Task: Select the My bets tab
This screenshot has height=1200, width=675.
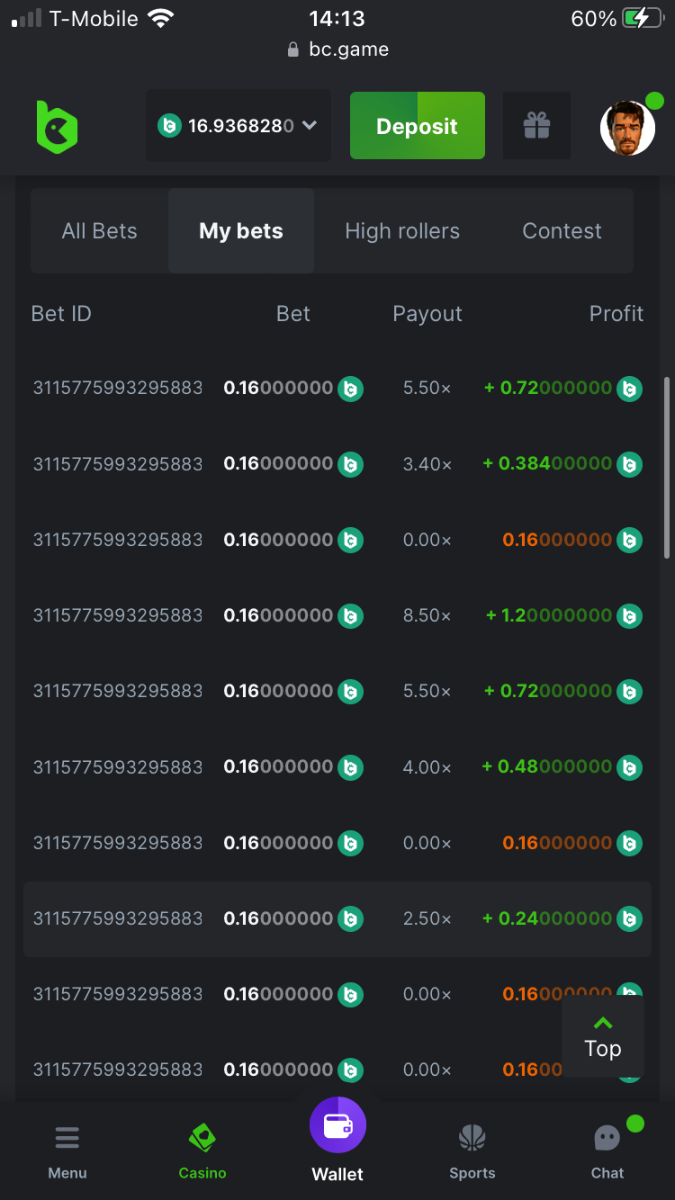Action: pos(241,231)
